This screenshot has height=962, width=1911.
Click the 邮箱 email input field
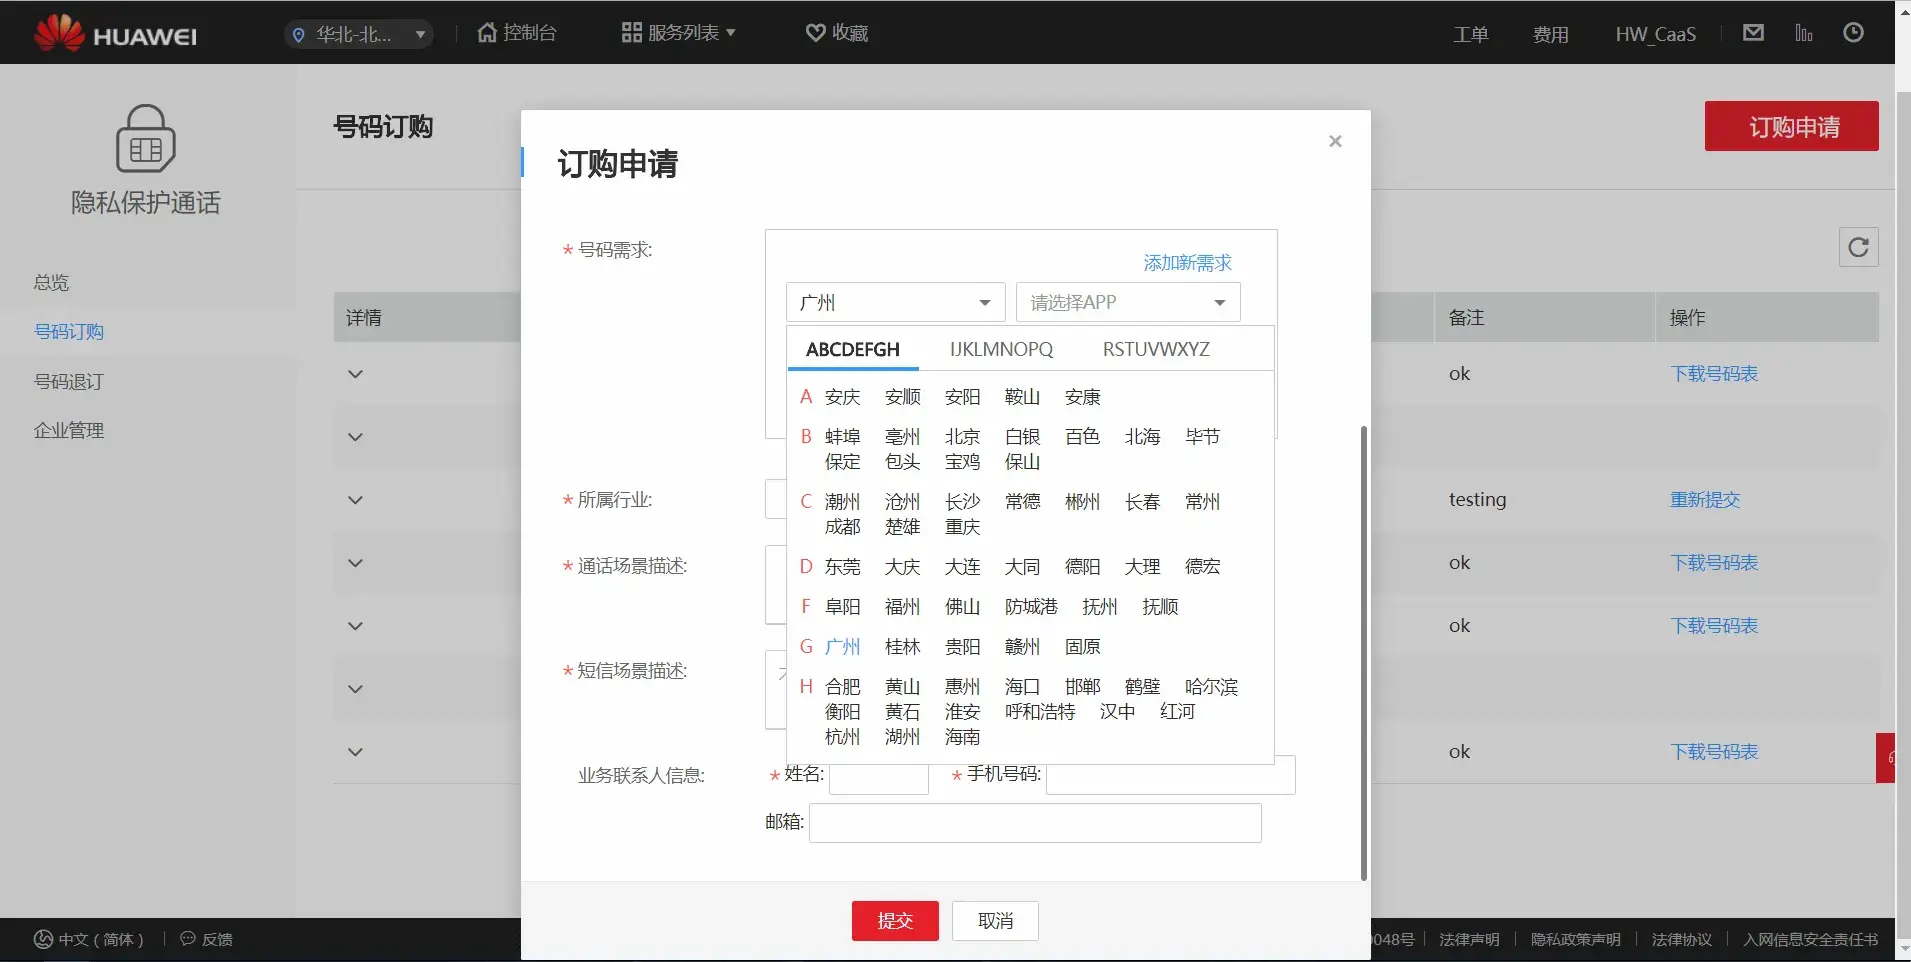1034,823
